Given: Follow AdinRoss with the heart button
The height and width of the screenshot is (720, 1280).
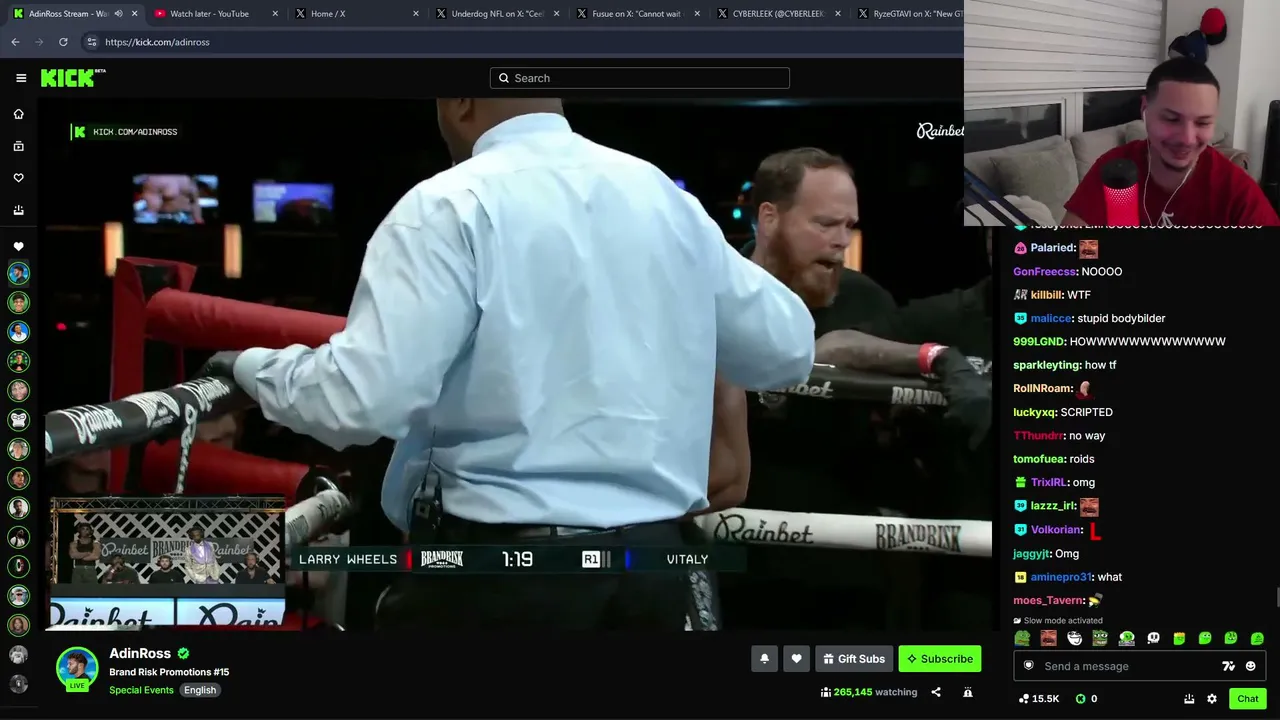Looking at the screenshot, I should pos(796,659).
